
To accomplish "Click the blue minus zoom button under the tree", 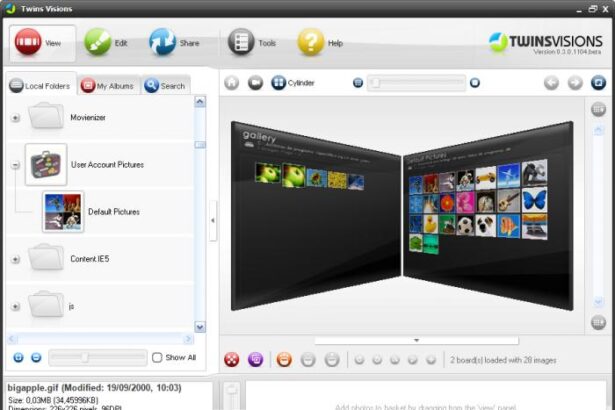I will point(36,357).
